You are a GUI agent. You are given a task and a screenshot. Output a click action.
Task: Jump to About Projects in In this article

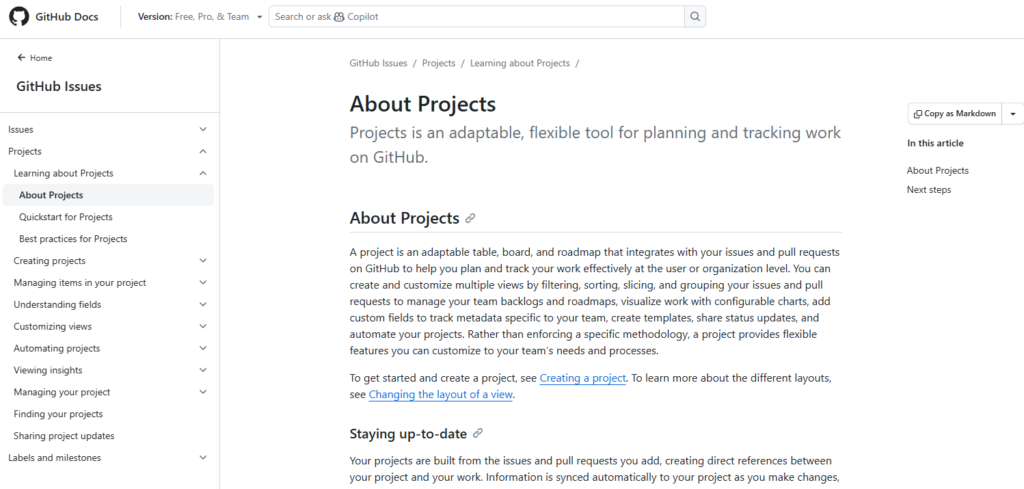(938, 170)
